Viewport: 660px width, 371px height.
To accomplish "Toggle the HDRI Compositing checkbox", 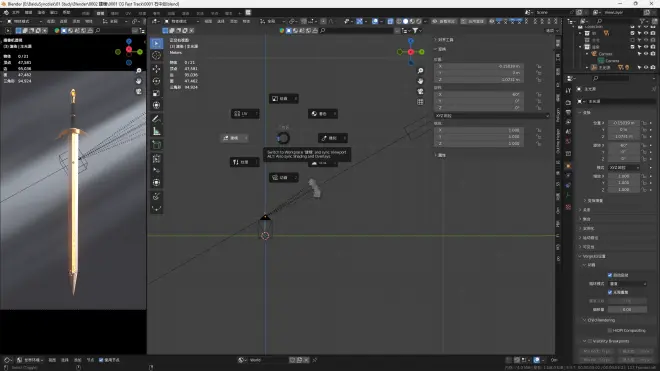I will (610, 331).
